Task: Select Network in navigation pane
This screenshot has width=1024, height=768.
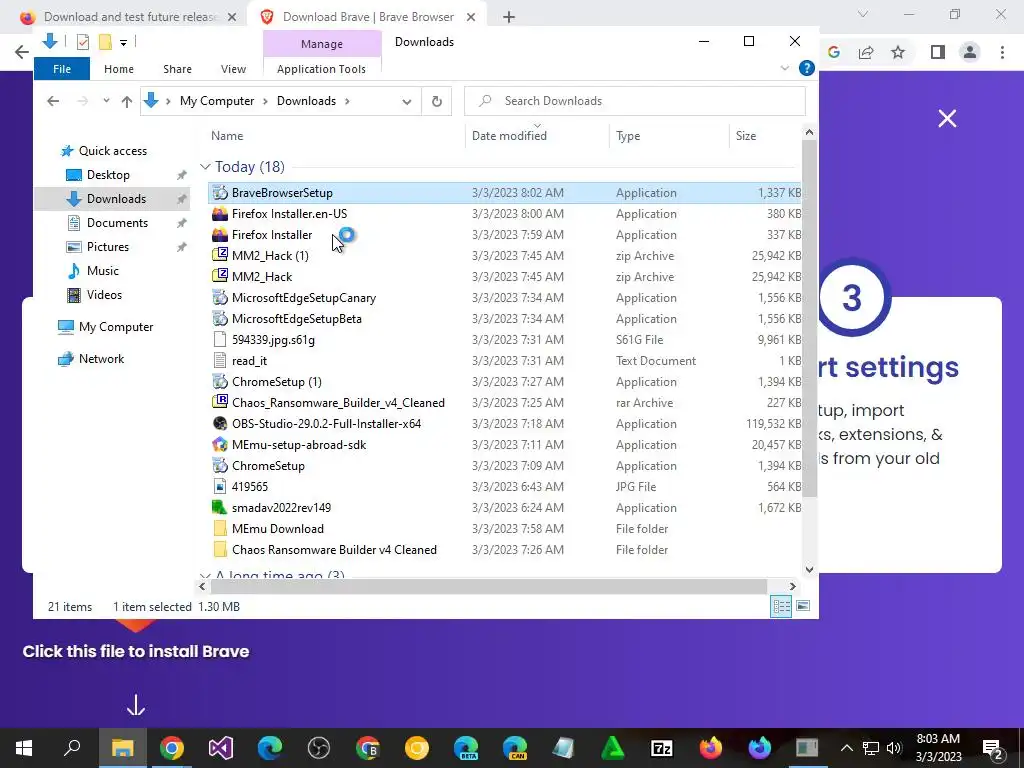Action: [x=101, y=359]
